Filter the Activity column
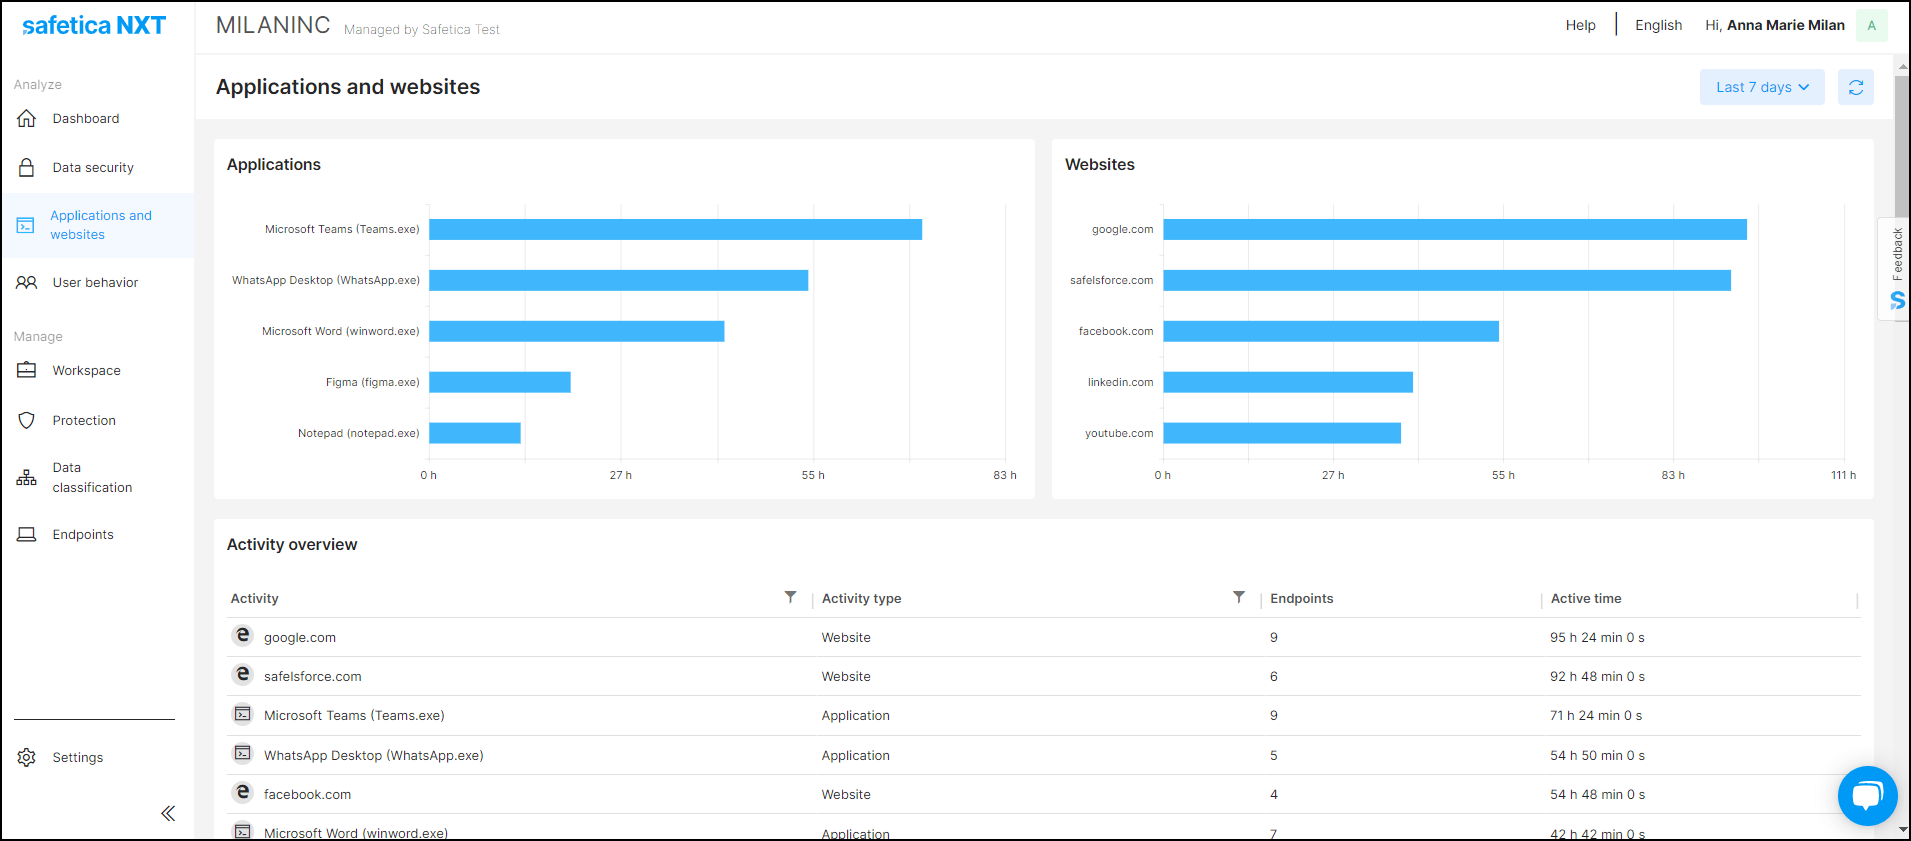This screenshot has height=841, width=1911. pyautogui.click(x=790, y=597)
